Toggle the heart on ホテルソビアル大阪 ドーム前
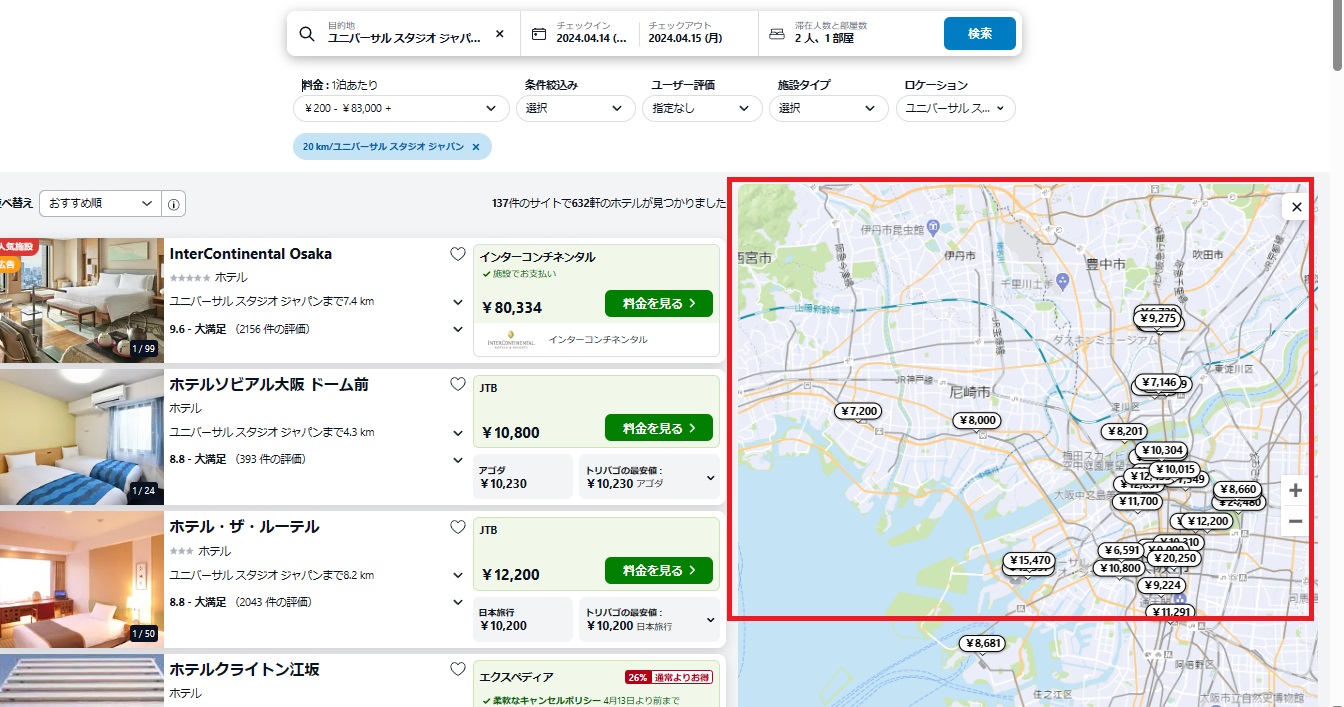 point(458,384)
